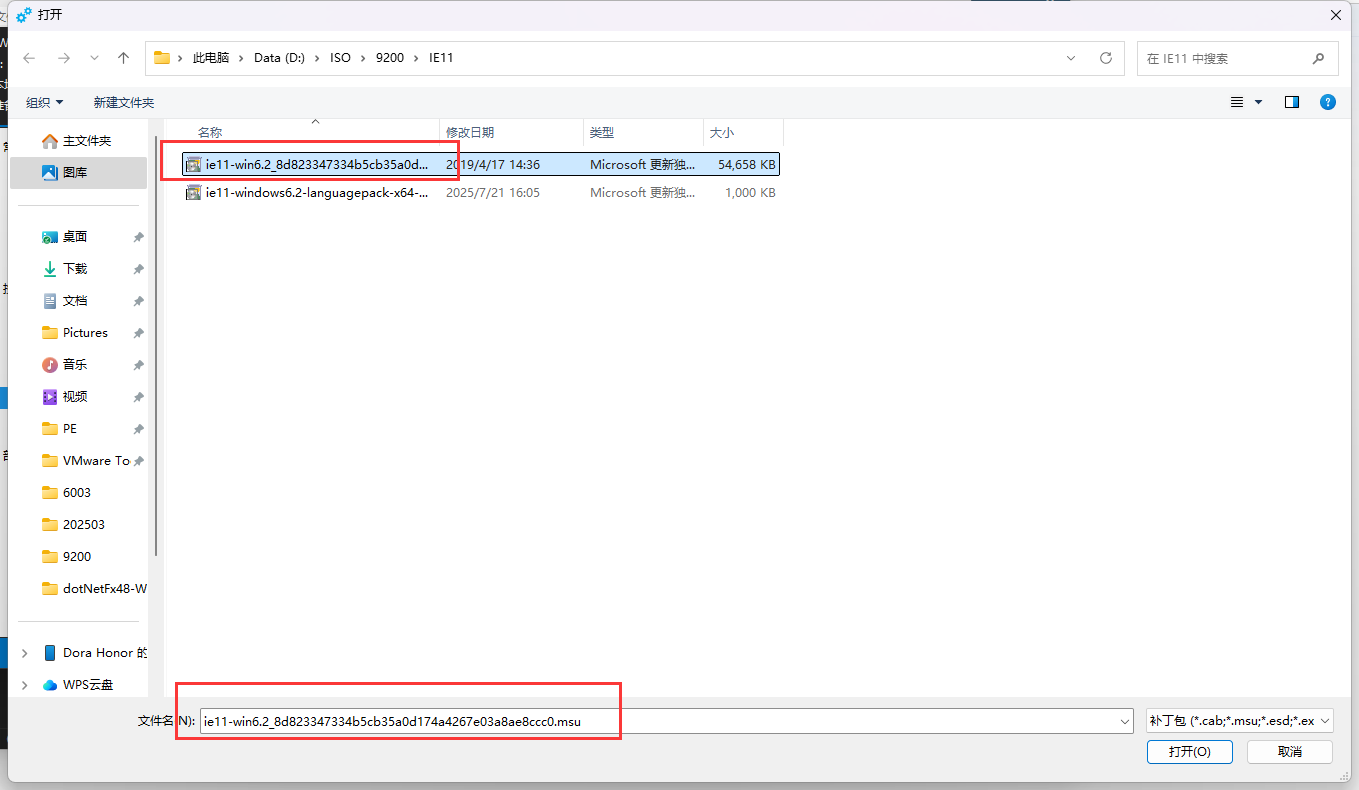Image resolution: width=1359 pixels, height=790 pixels.
Task: Create a 新建文件夹
Action: click(124, 102)
